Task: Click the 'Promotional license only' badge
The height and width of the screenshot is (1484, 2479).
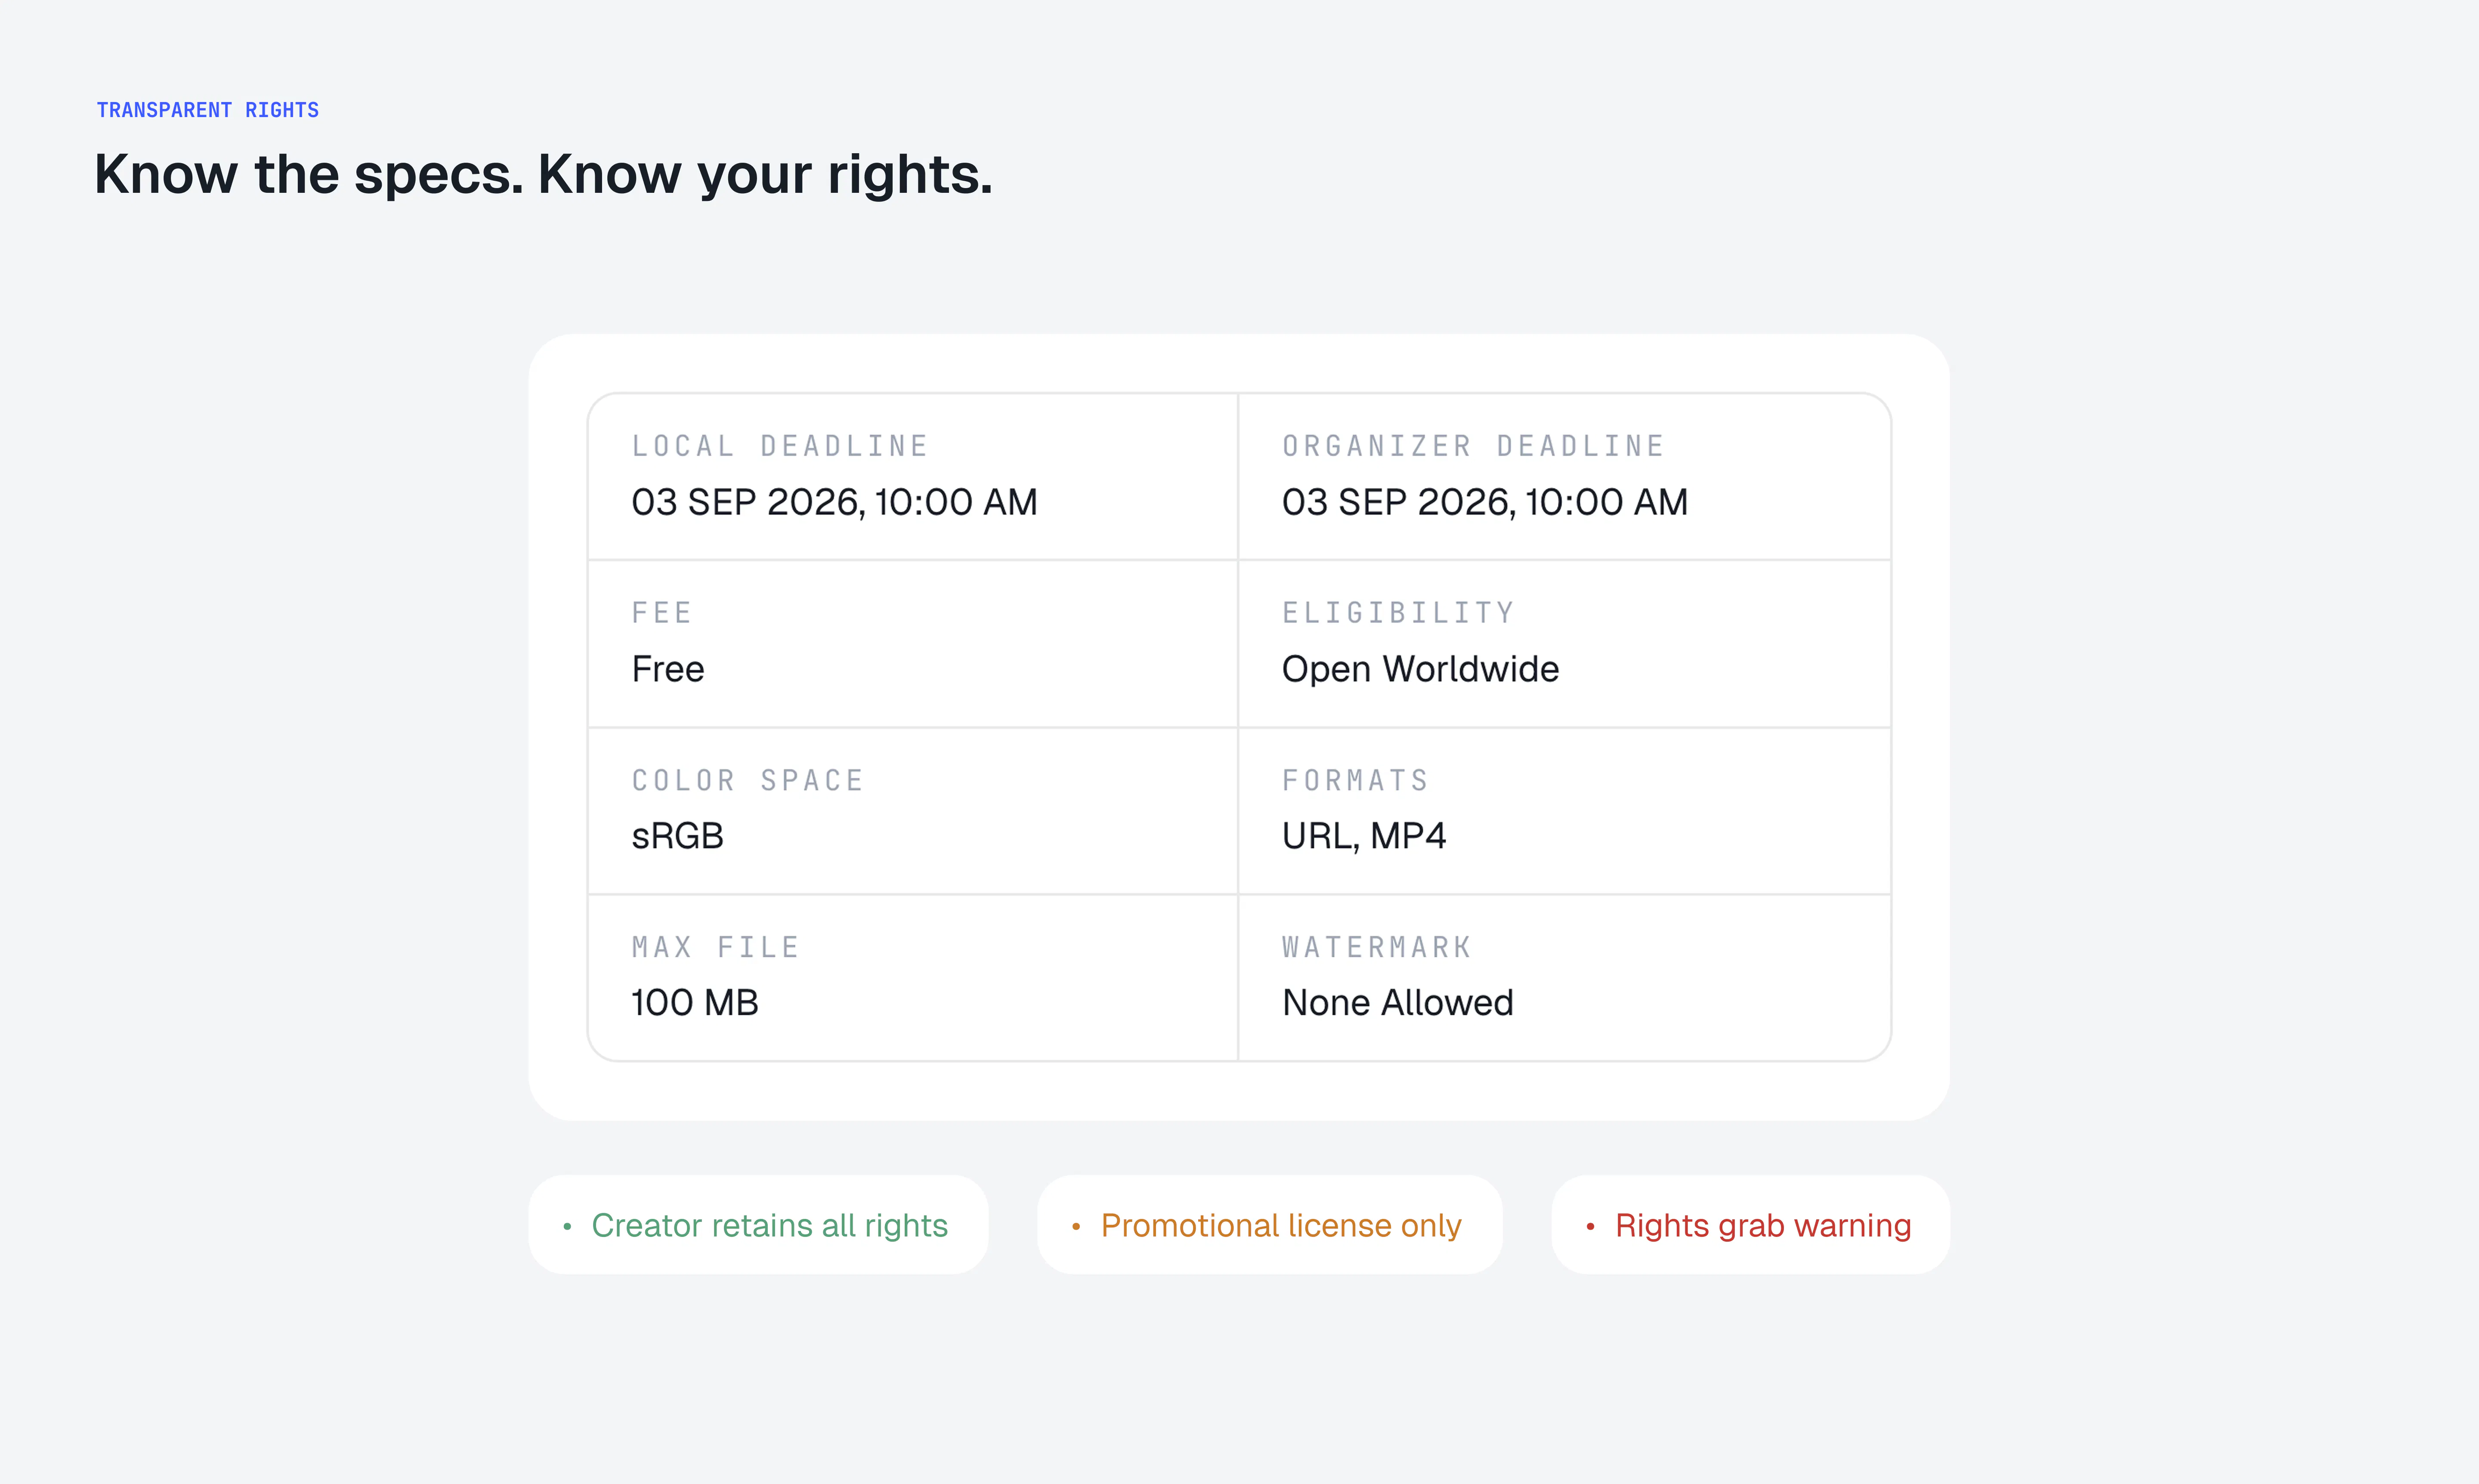Action: pos(1269,1225)
